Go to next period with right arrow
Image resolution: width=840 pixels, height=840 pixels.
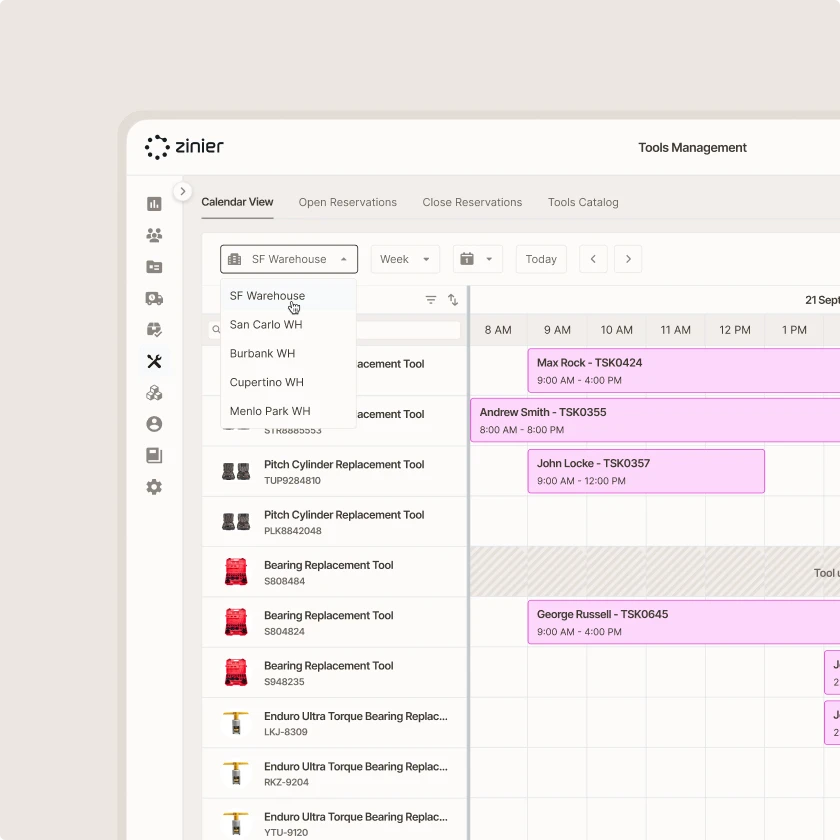pos(628,259)
